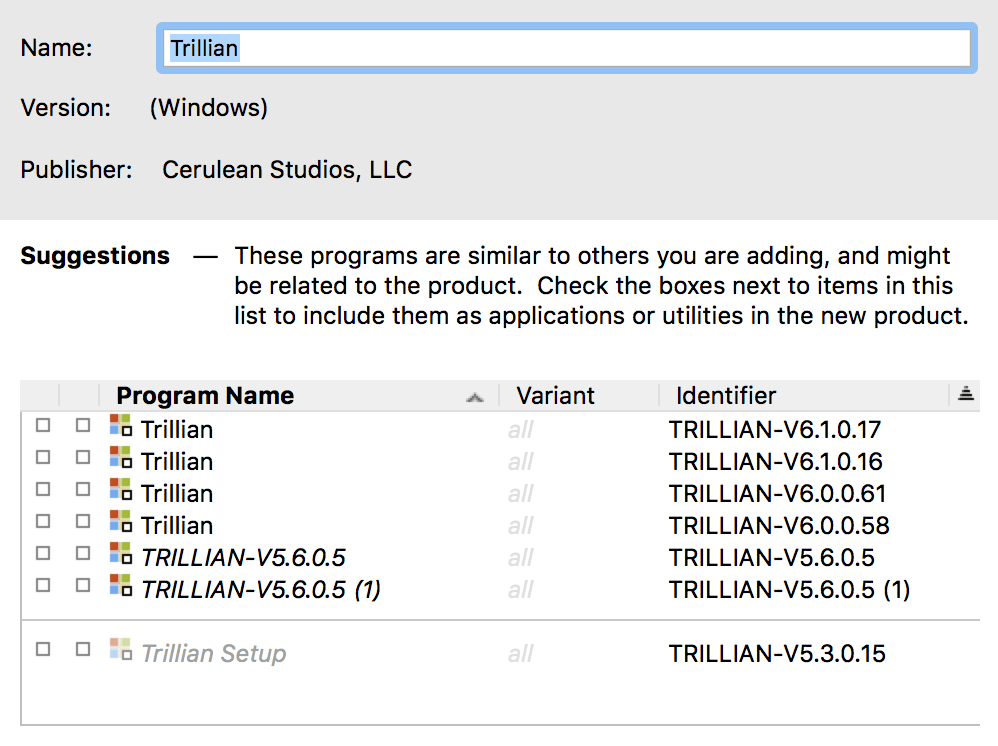The height and width of the screenshot is (746, 998).
Task: Select the Trillian Setup row name
Action: click(x=214, y=654)
